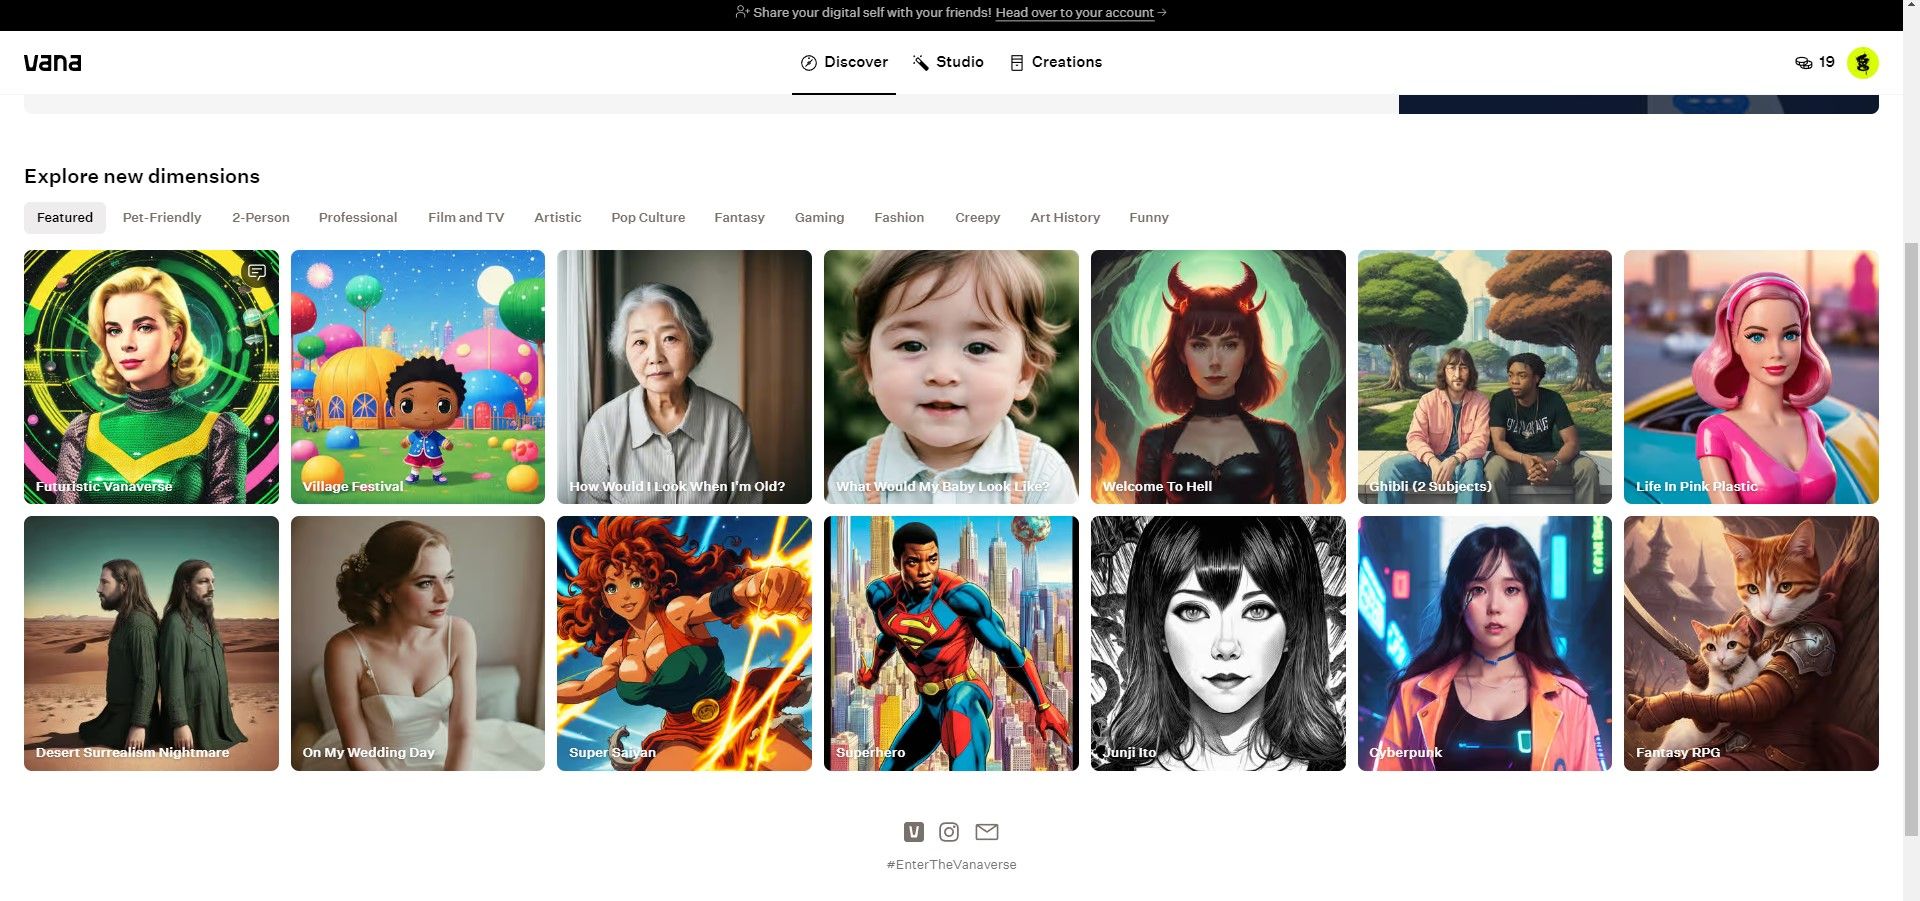1920x901 pixels.
Task: Click the Creations icon in the navigation
Action: [x=1016, y=62]
